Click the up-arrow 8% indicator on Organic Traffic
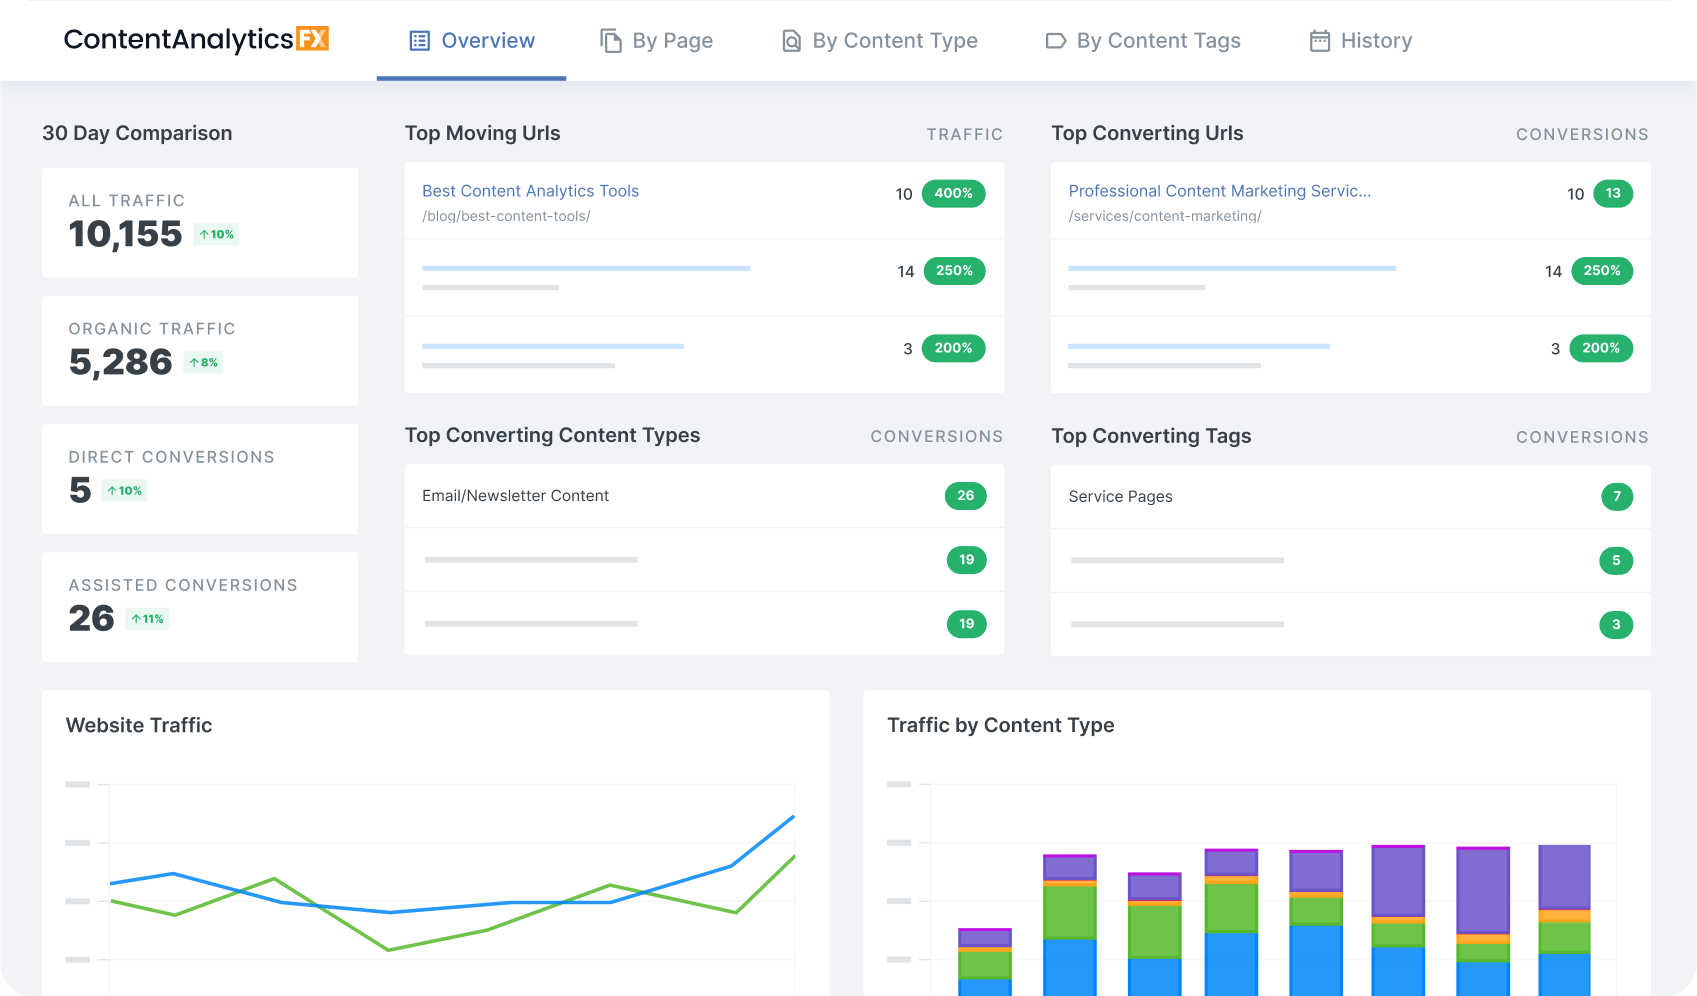 tap(203, 362)
